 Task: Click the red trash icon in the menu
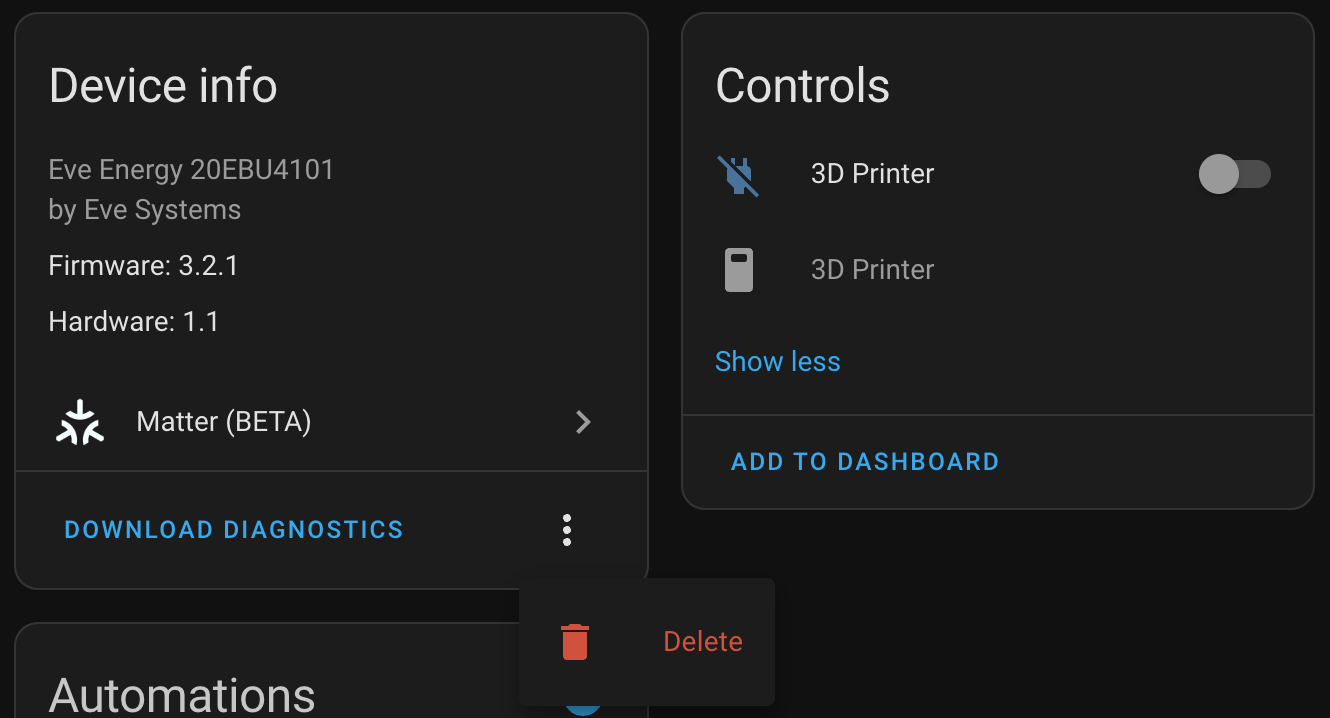tap(576, 642)
